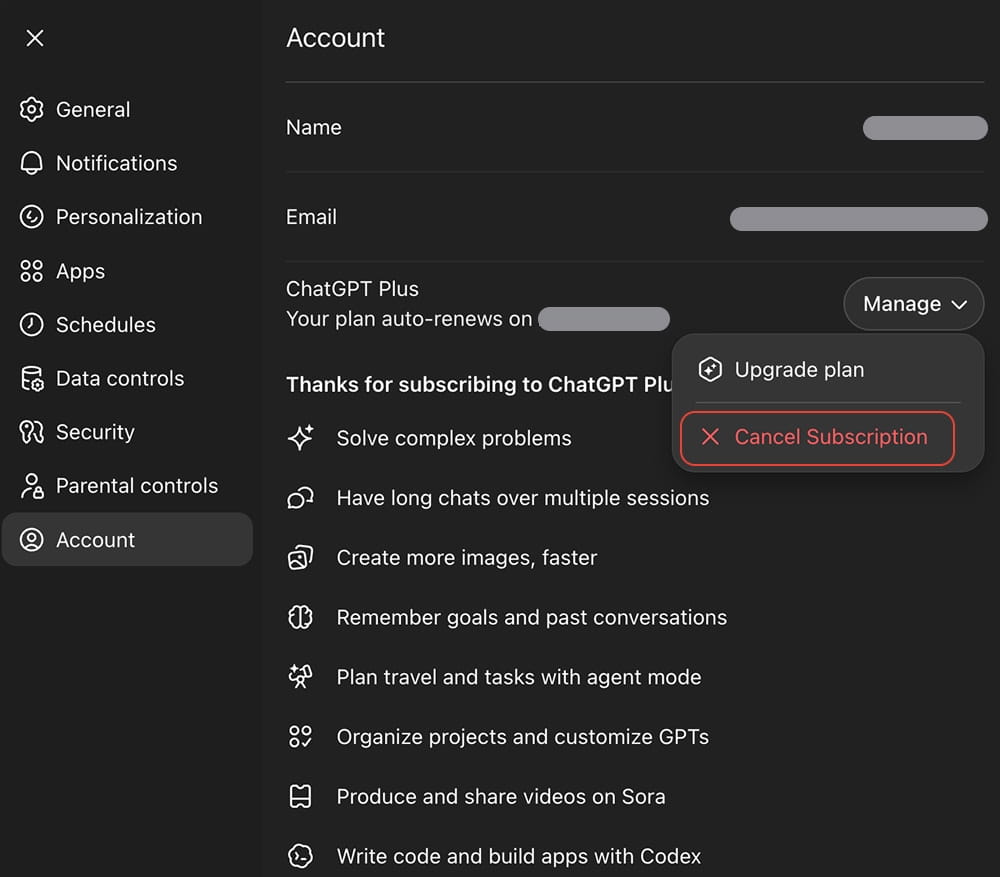Click the General gear icon
1000x877 pixels.
click(31, 110)
